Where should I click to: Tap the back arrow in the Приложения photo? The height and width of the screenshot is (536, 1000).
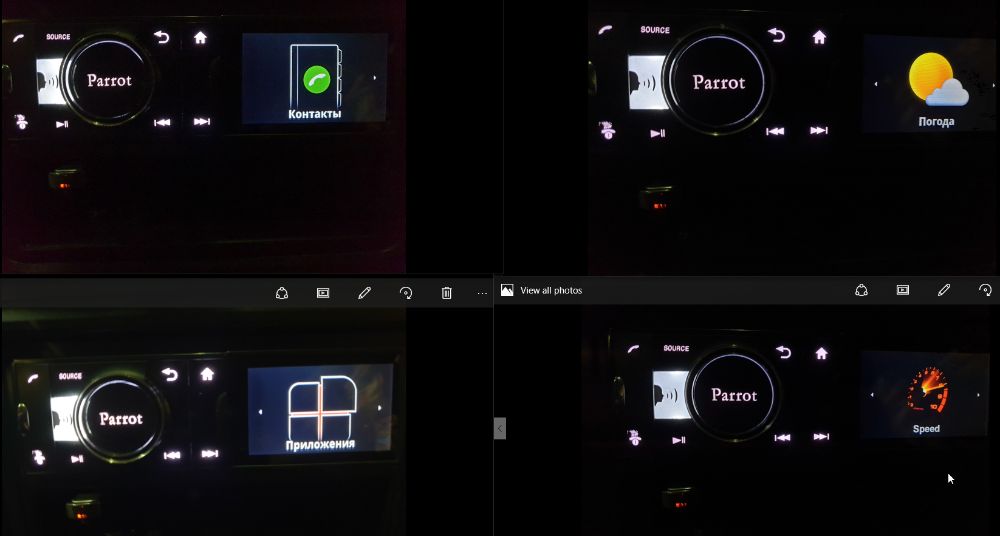tap(170, 375)
